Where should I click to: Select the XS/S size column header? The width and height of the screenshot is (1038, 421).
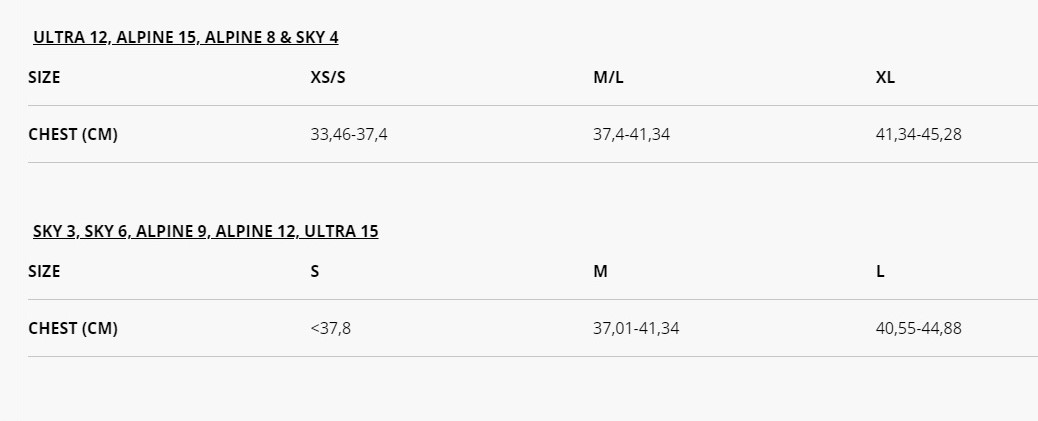(x=328, y=77)
